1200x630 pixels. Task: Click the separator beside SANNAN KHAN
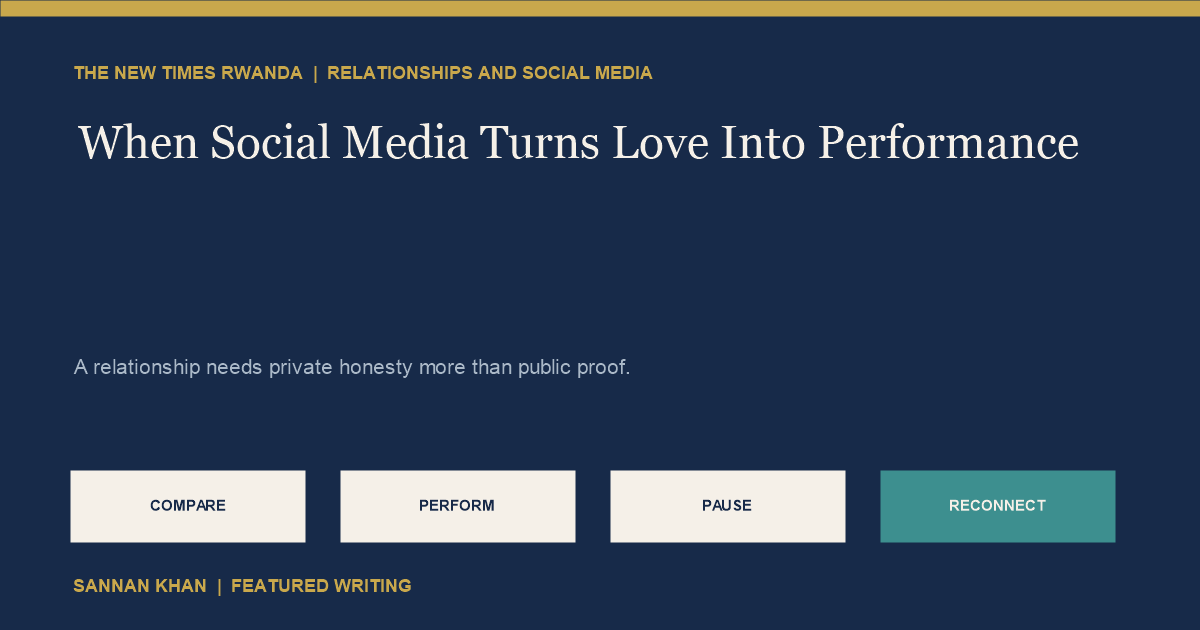(219, 586)
